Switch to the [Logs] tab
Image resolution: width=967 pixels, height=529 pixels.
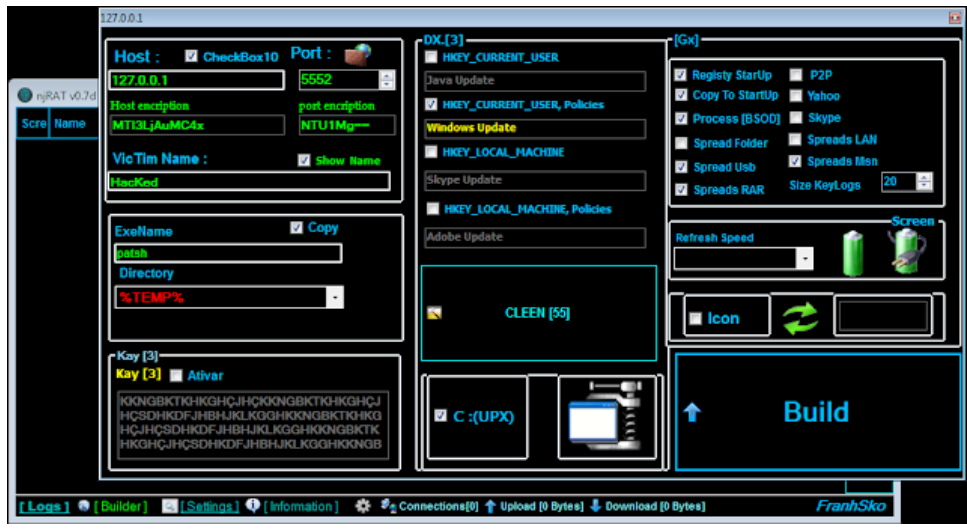[x=44, y=507]
